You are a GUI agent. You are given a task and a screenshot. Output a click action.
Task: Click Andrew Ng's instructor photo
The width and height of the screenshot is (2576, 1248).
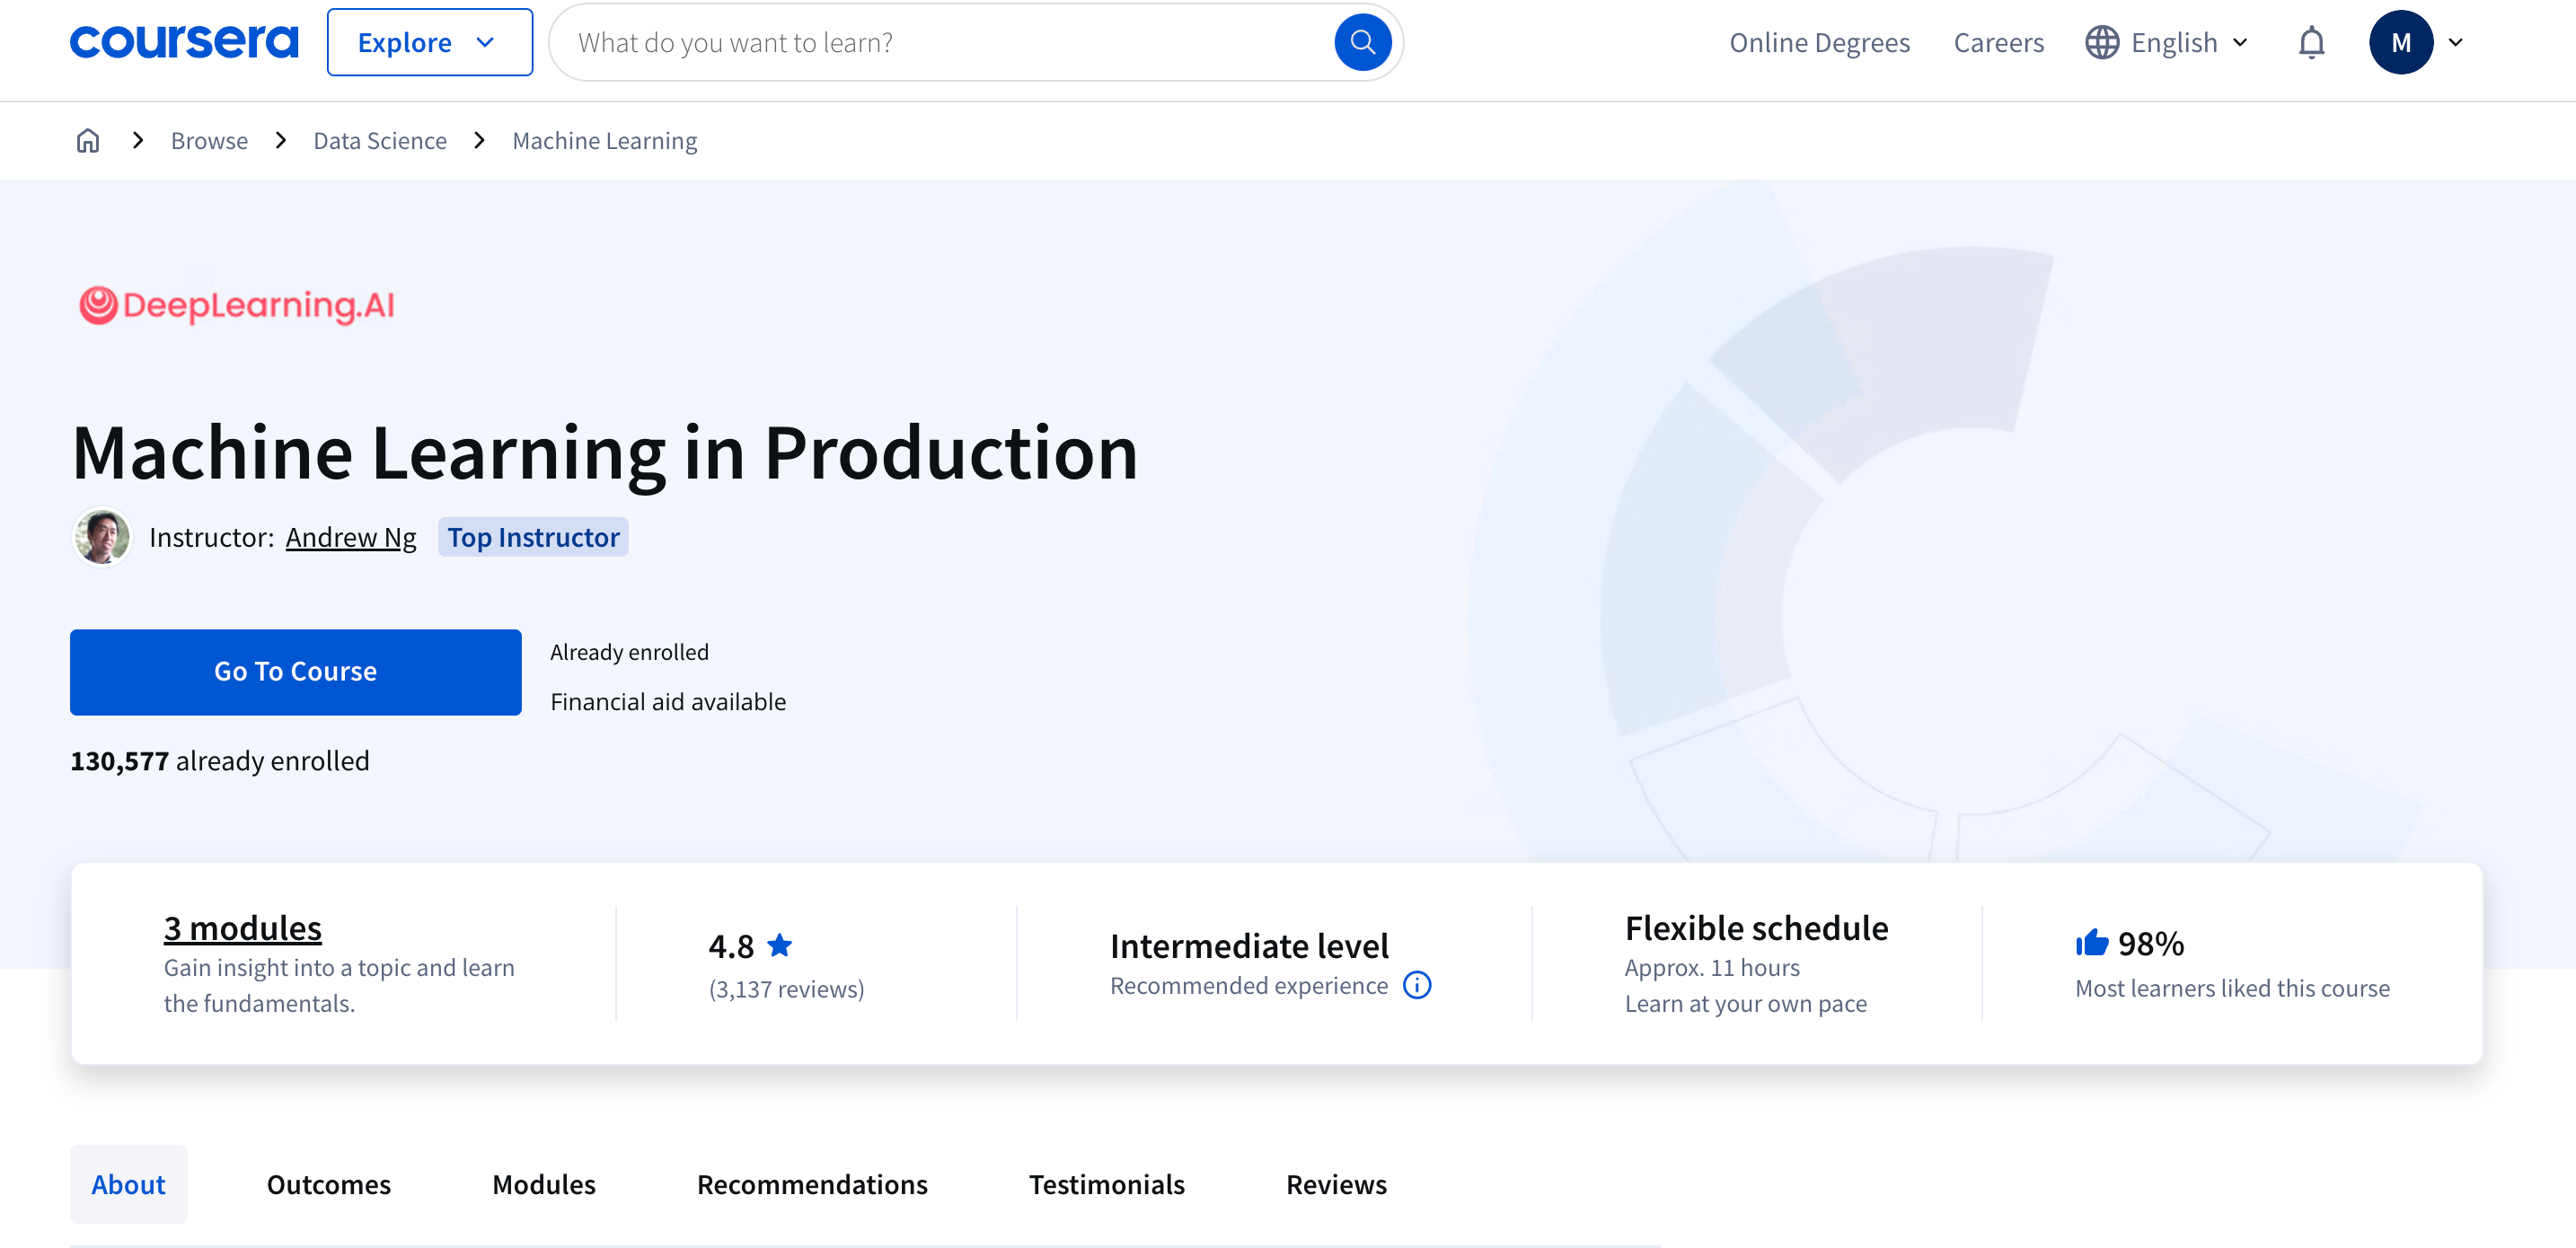click(x=102, y=537)
